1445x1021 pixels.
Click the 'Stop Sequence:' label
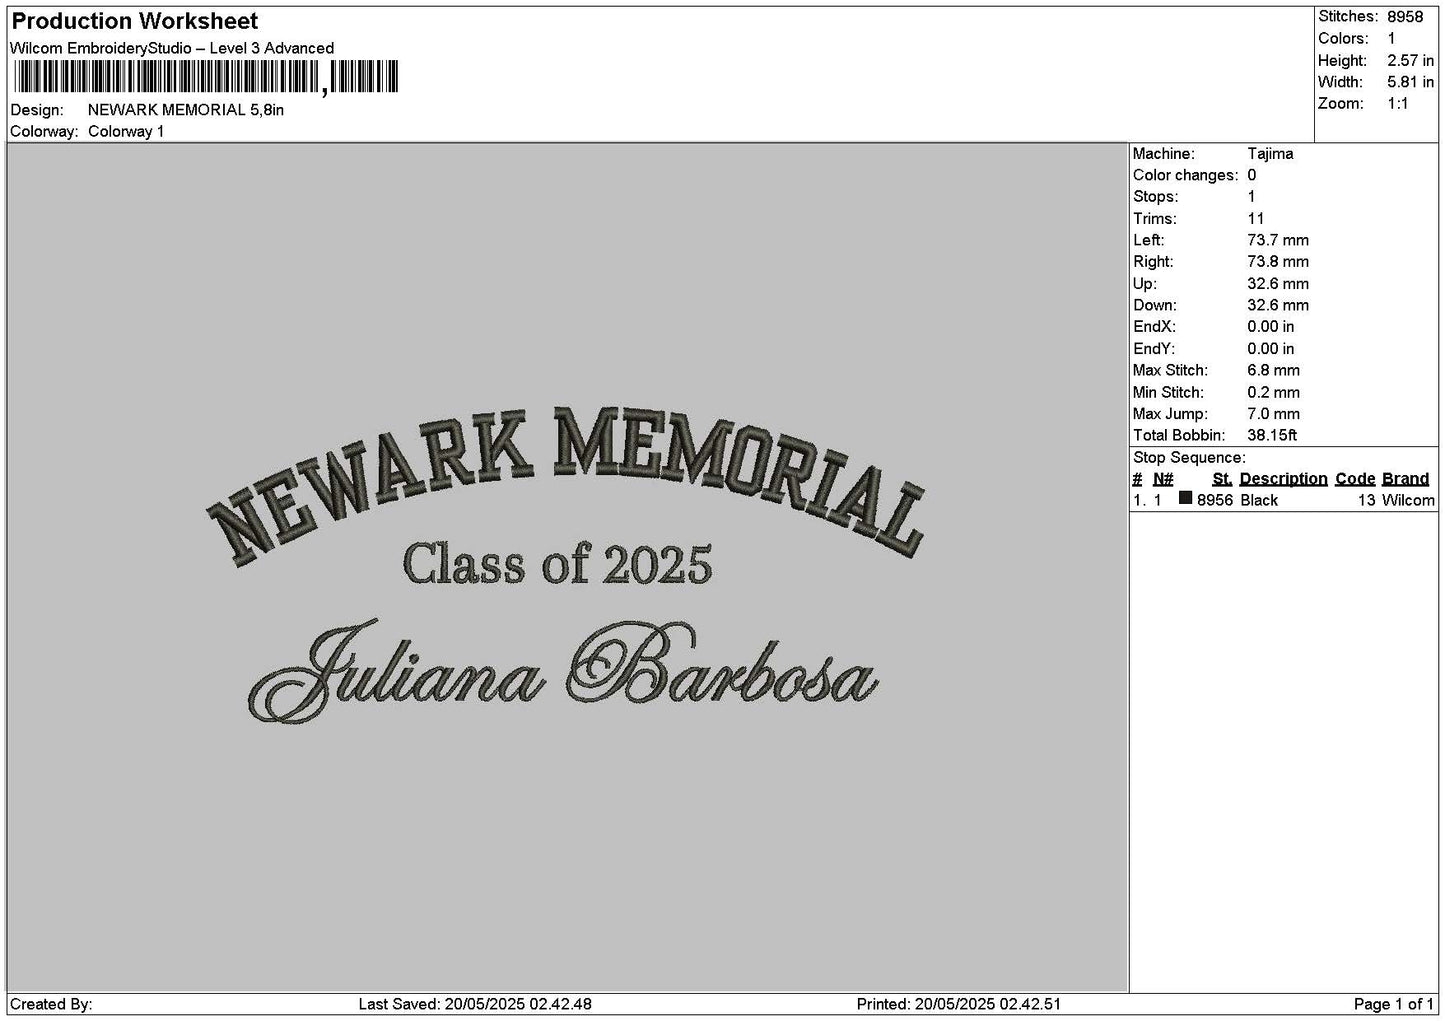(1189, 458)
